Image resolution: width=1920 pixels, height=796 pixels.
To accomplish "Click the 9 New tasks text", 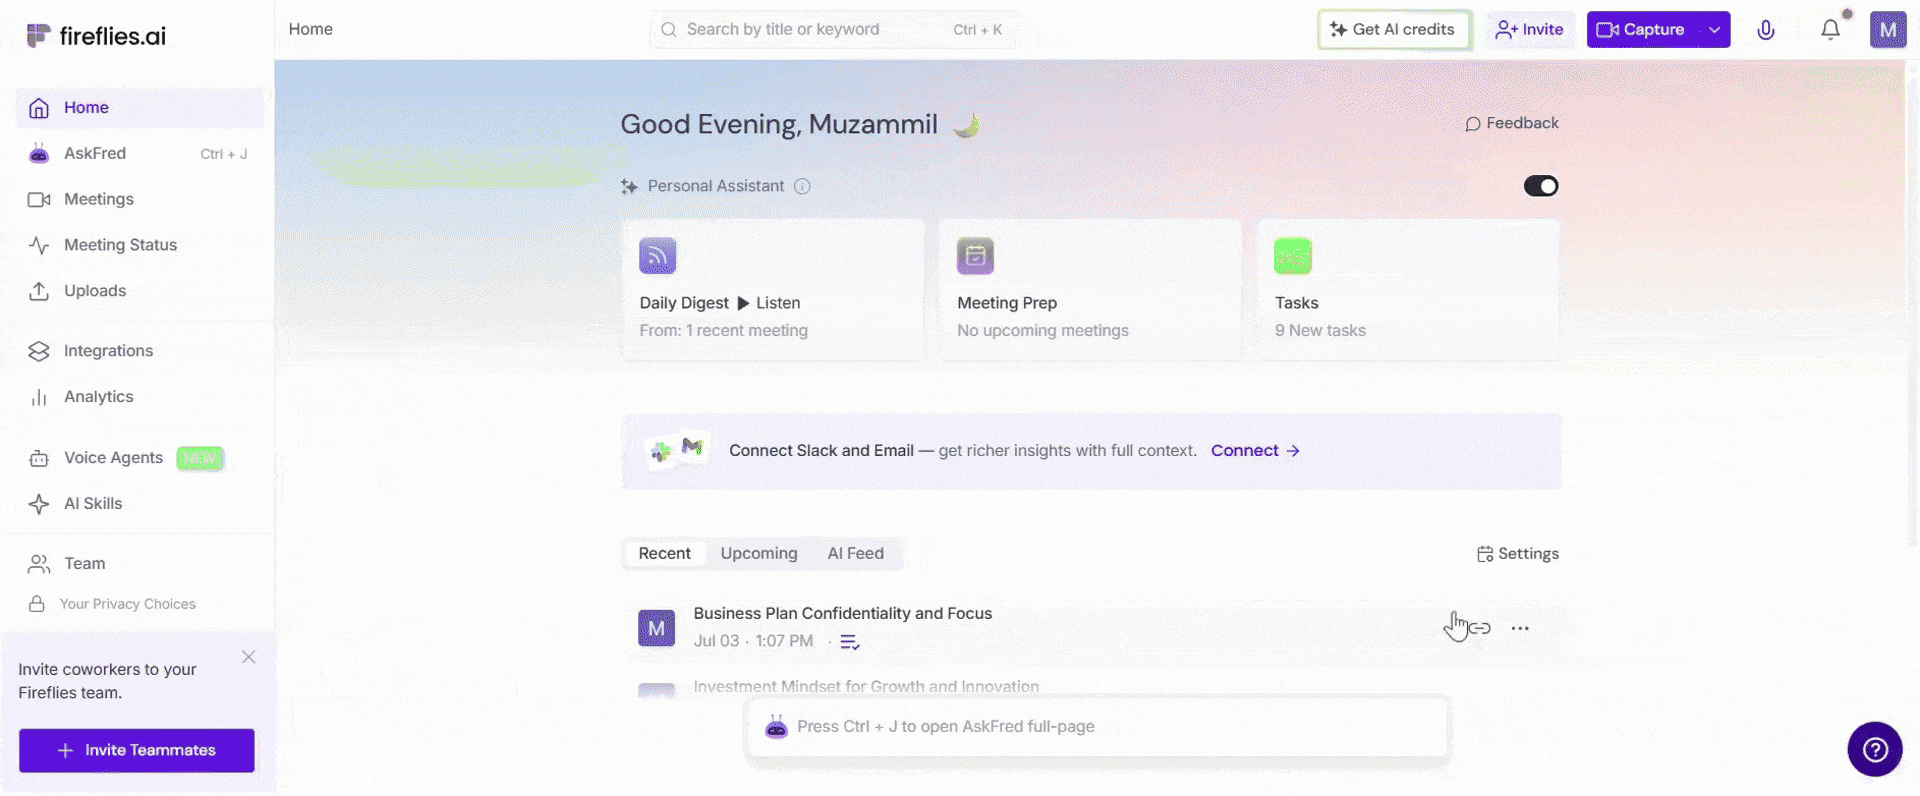I will (x=1320, y=331).
